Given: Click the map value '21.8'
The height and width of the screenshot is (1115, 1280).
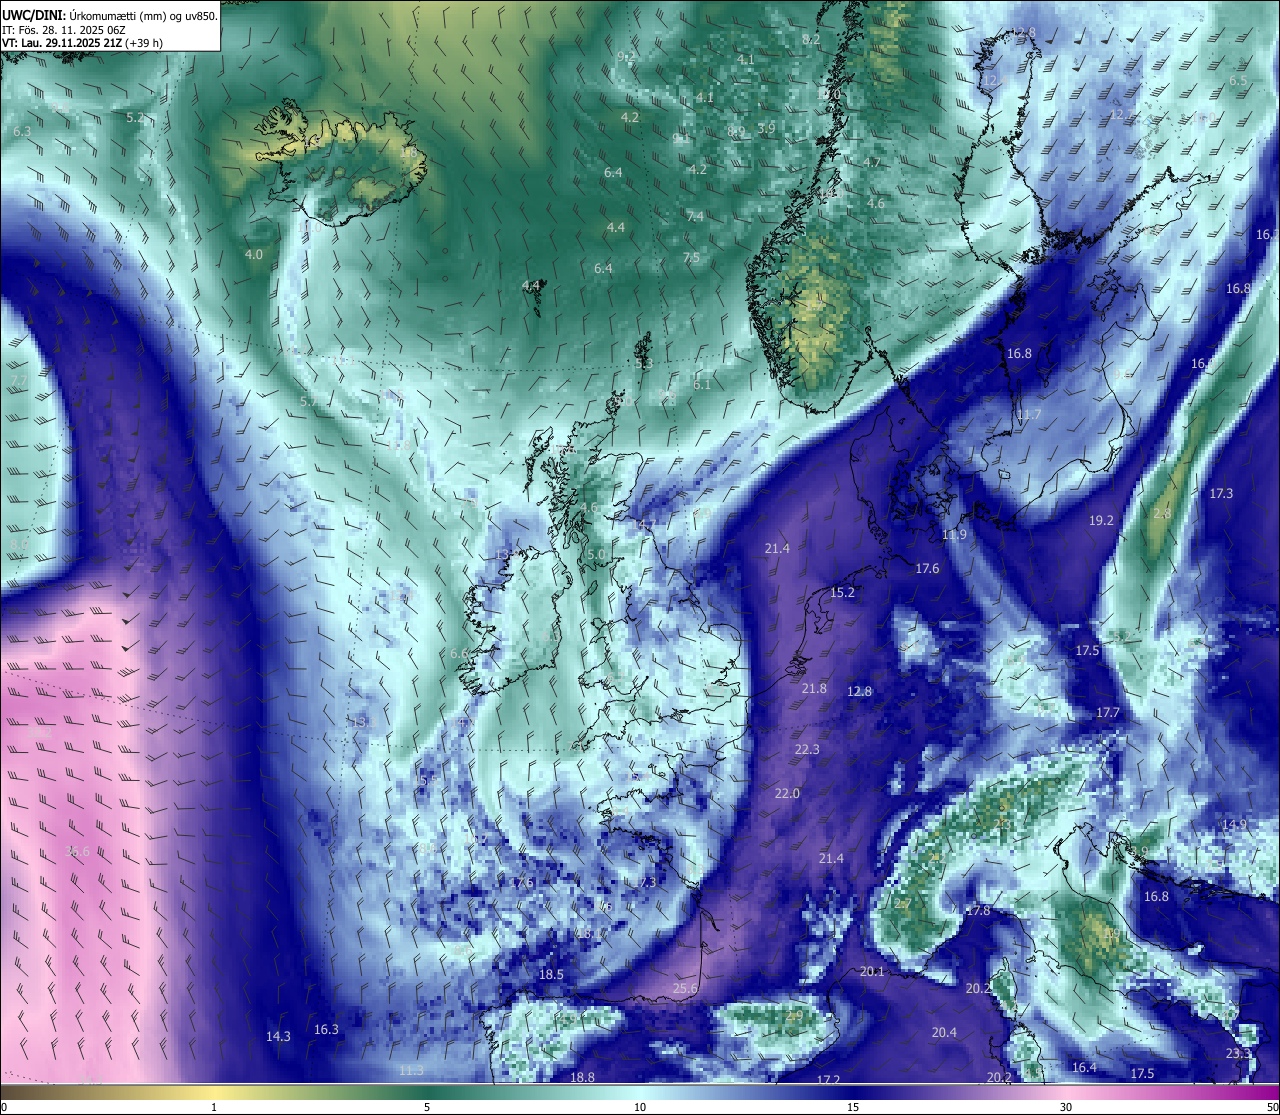Looking at the screenshot, I should tap(814, 688).
